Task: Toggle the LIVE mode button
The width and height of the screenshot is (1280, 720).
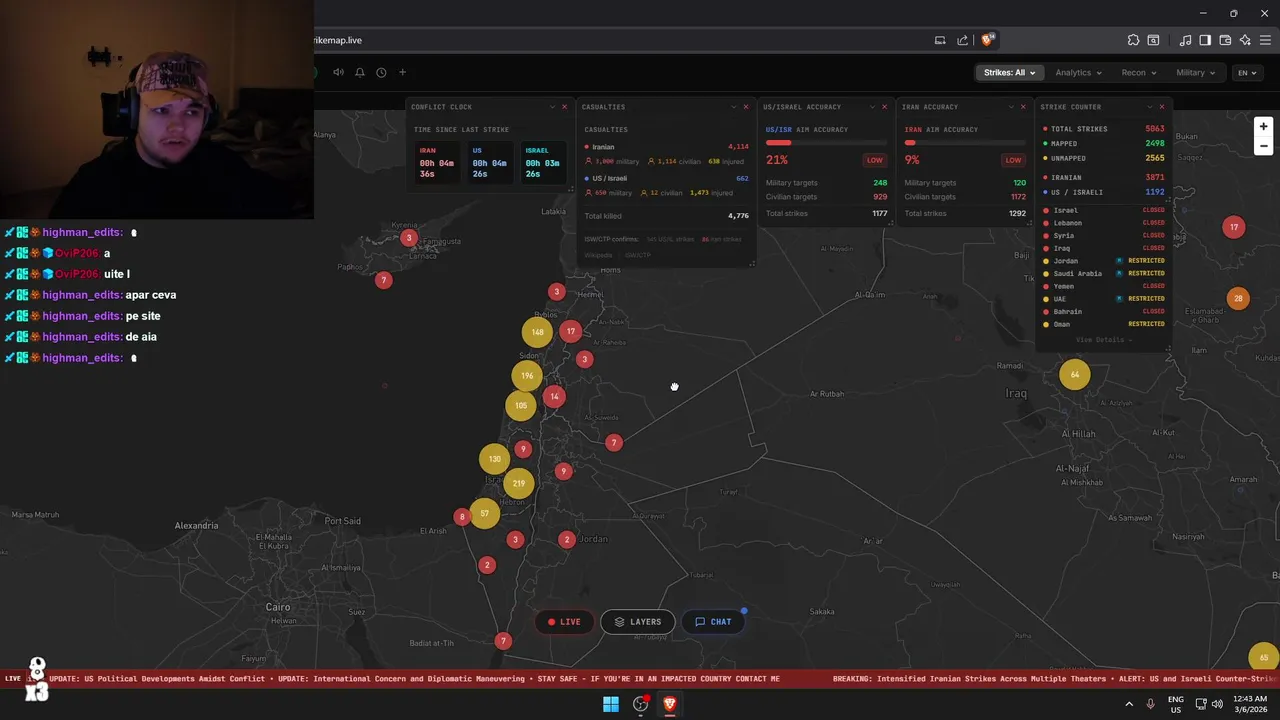Action: 564,622
